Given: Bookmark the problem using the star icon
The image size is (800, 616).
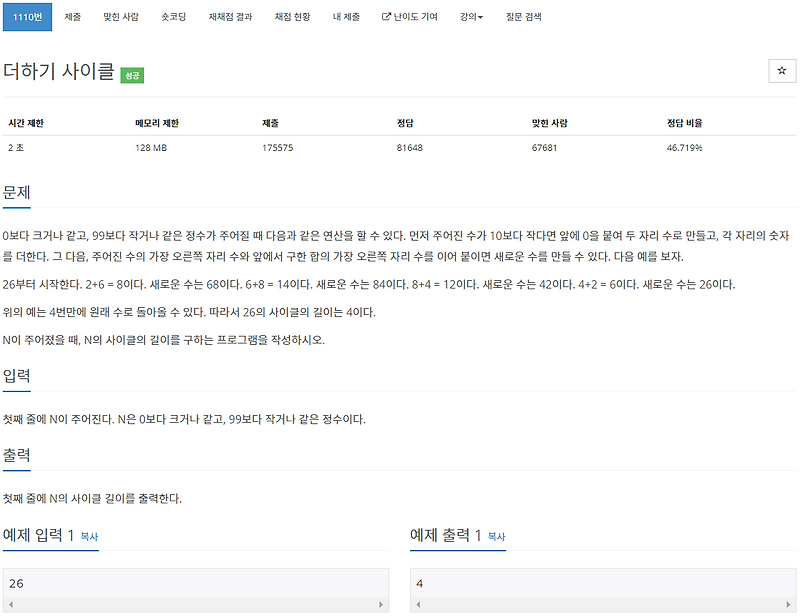Looking at the screenshot, I should [781, 70].
